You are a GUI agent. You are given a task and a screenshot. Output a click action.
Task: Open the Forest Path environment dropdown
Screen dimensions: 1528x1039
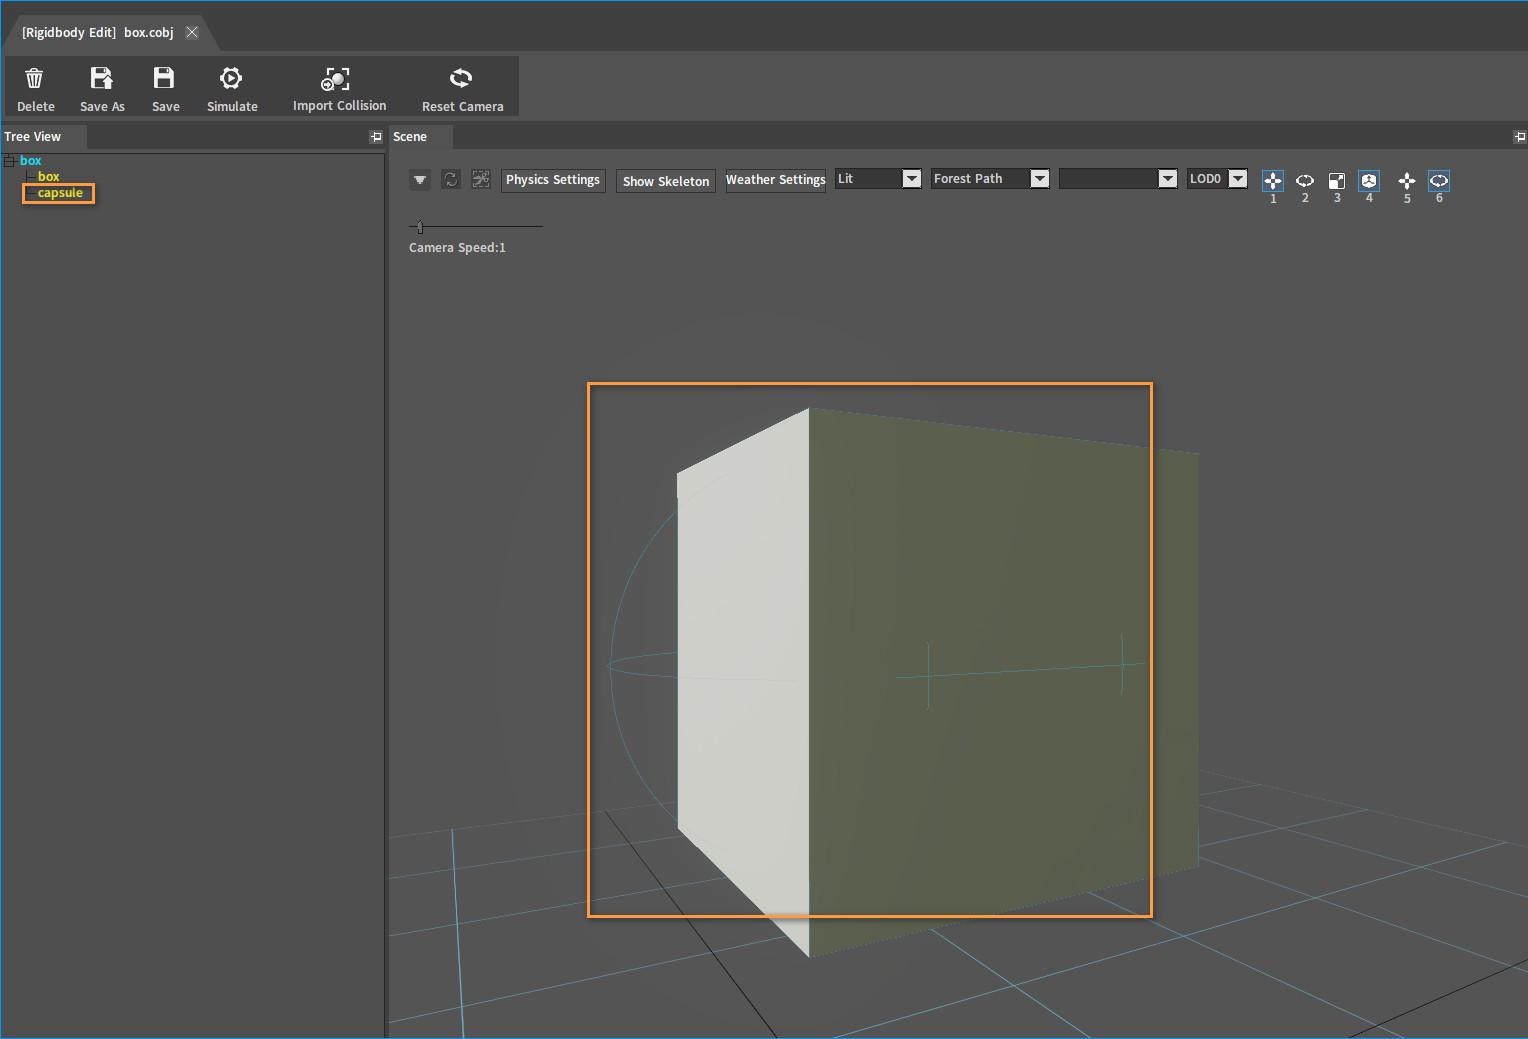click(990, 179)
